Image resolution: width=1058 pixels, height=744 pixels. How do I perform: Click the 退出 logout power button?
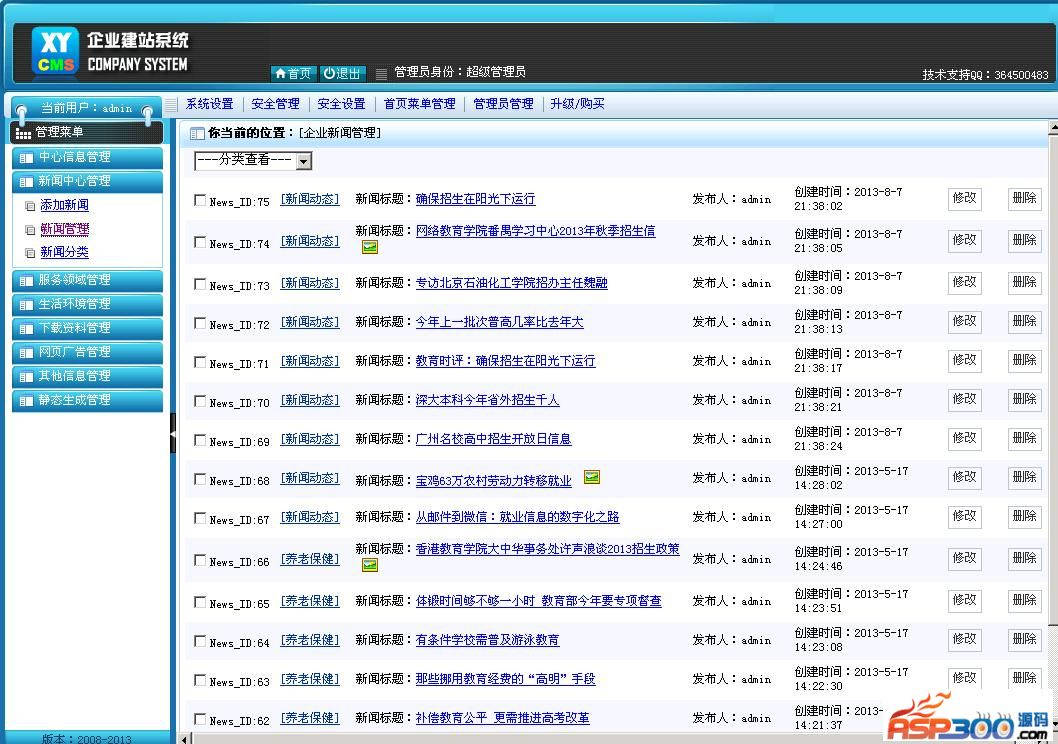(342, 73)
